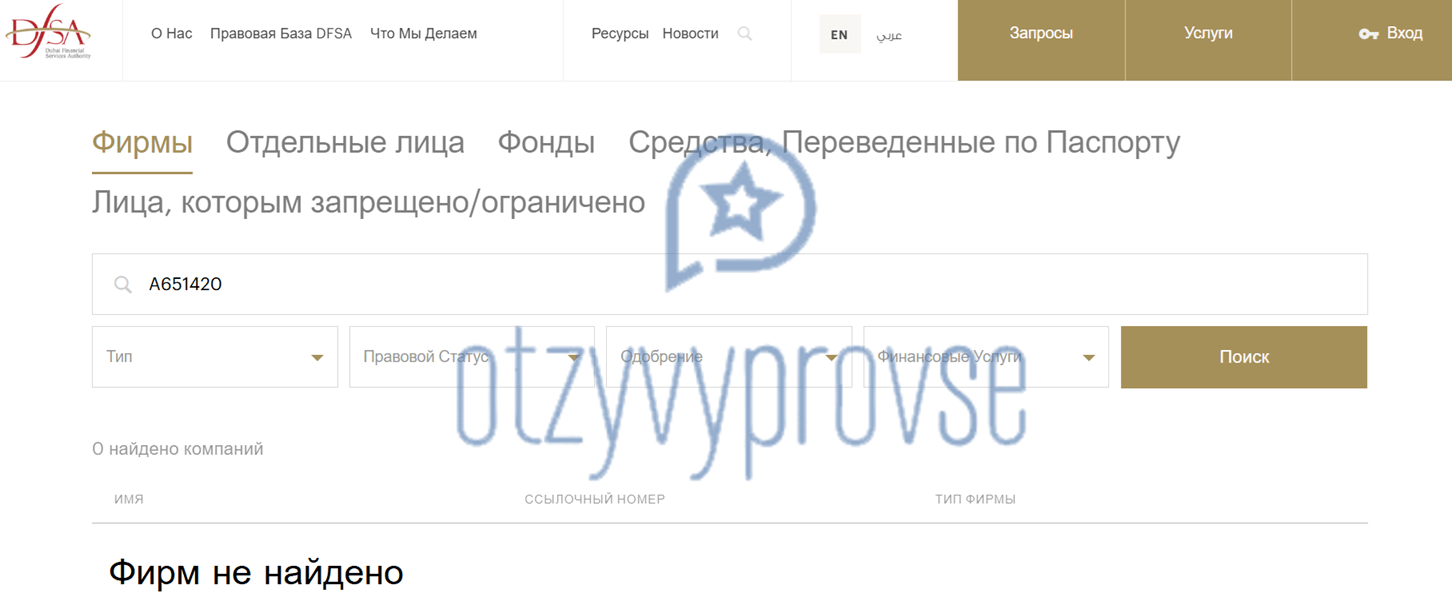Image resolution: width=1452 pixels, height=605 pixels.
Task: Open the Правовая База DFSA menu
Action: point(281,34)
